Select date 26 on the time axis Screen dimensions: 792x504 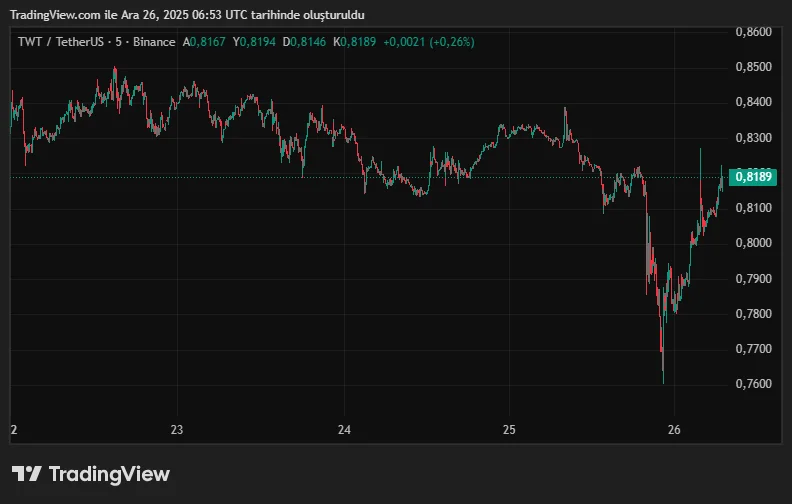tap(674, 430)
